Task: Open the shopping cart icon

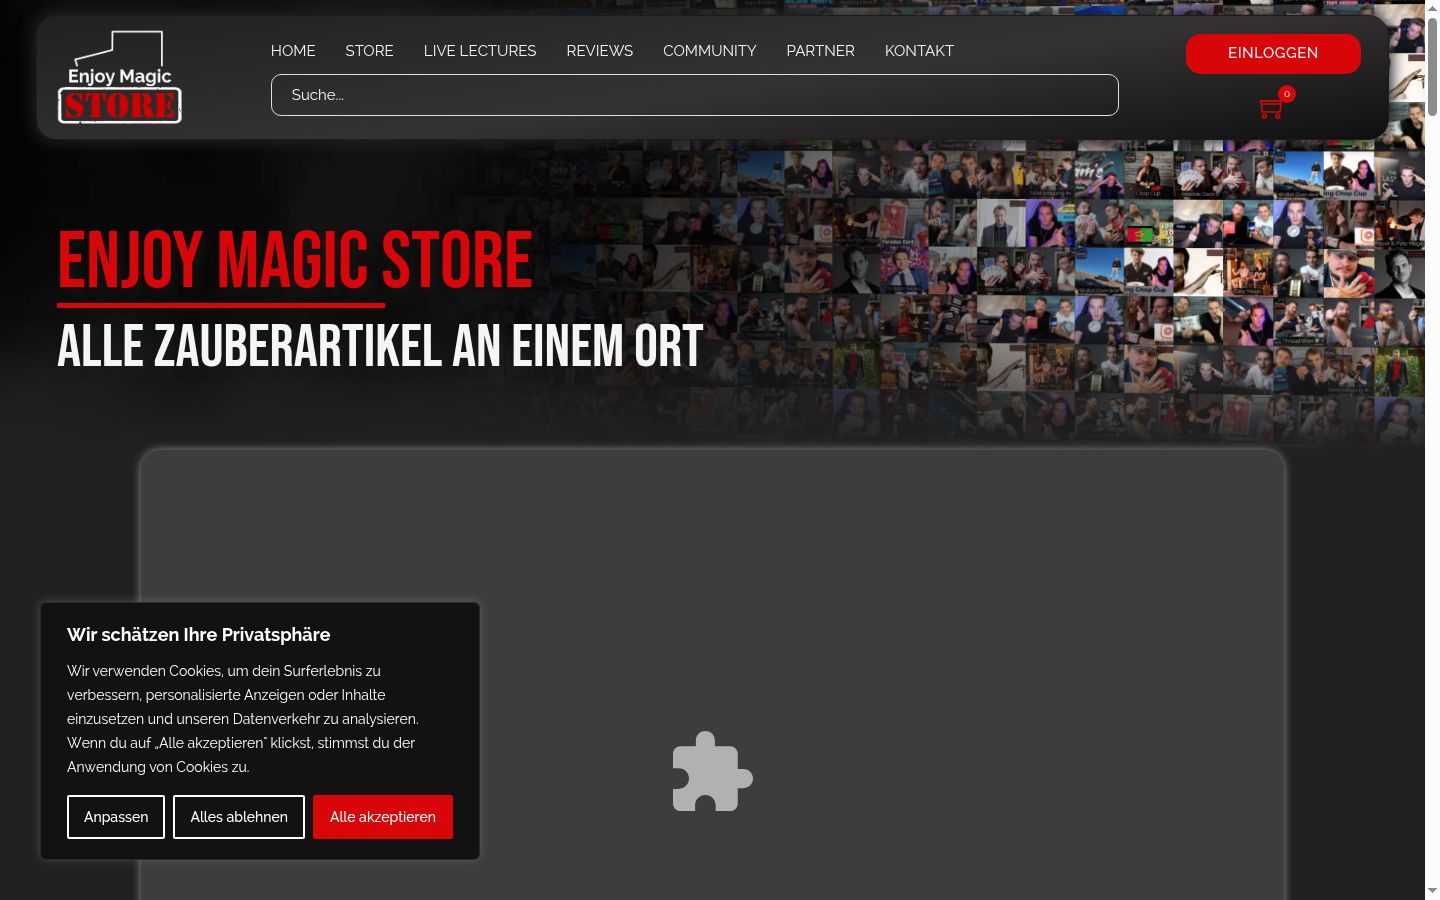Action: pyautogui.click(x=1272, y=107)
